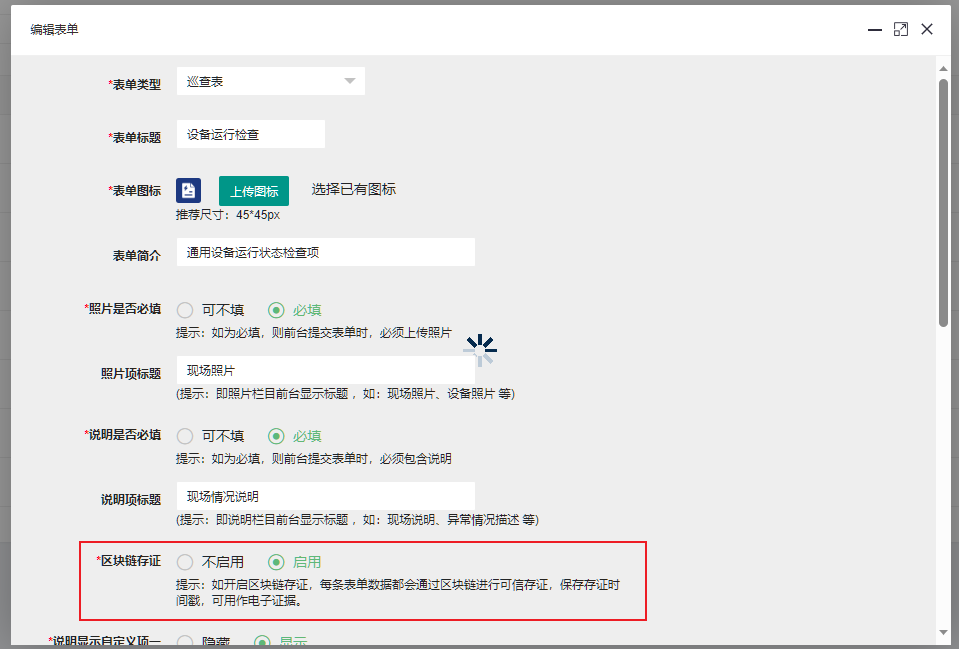This screenshot has height=649, width=959.
Task: Click the loading spinner icon
Action: [x=481, y=349]
